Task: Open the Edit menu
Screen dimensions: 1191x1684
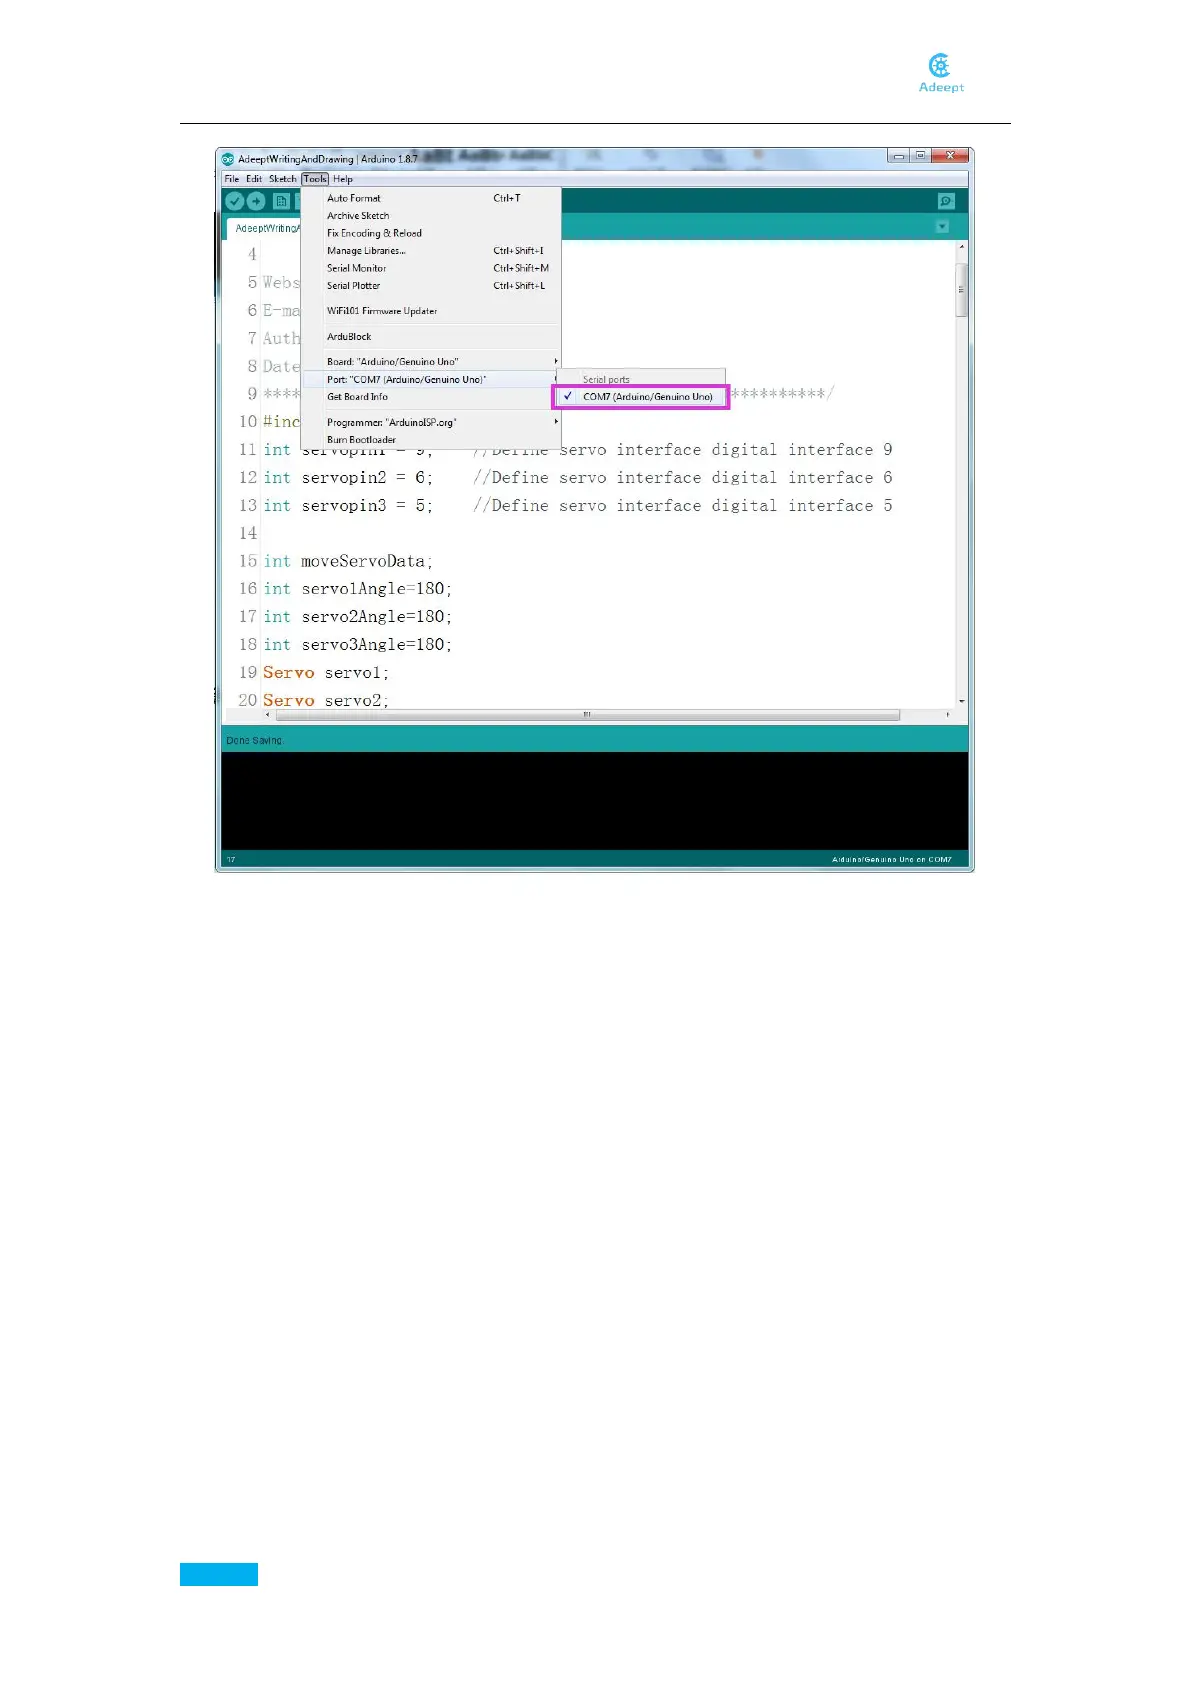Action: (x=254, y=179)
